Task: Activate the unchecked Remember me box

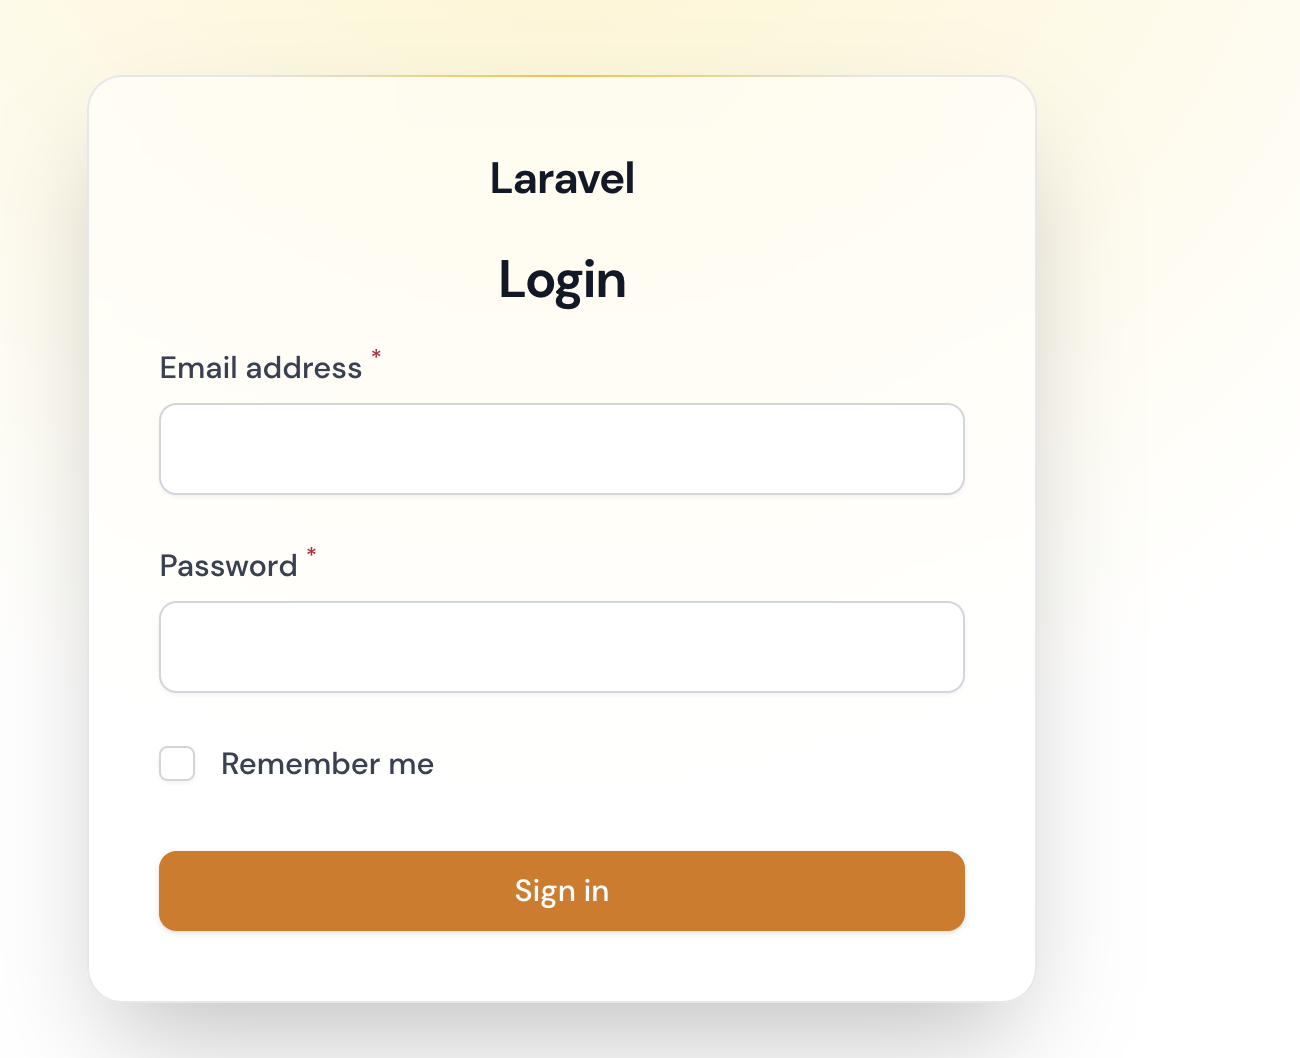Action: (177, 763)
